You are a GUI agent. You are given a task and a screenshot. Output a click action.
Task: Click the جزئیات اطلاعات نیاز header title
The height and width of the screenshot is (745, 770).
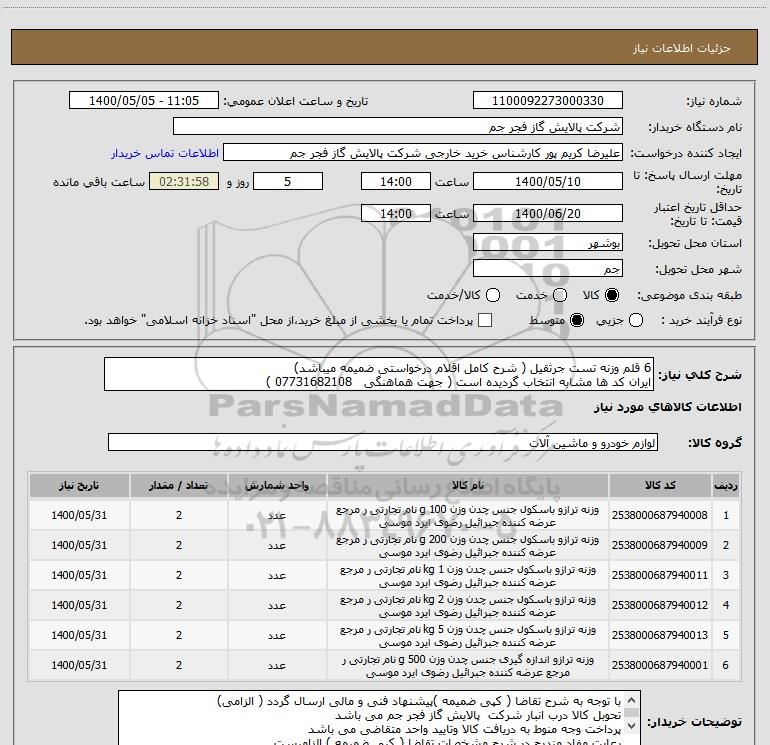(681, 48)
